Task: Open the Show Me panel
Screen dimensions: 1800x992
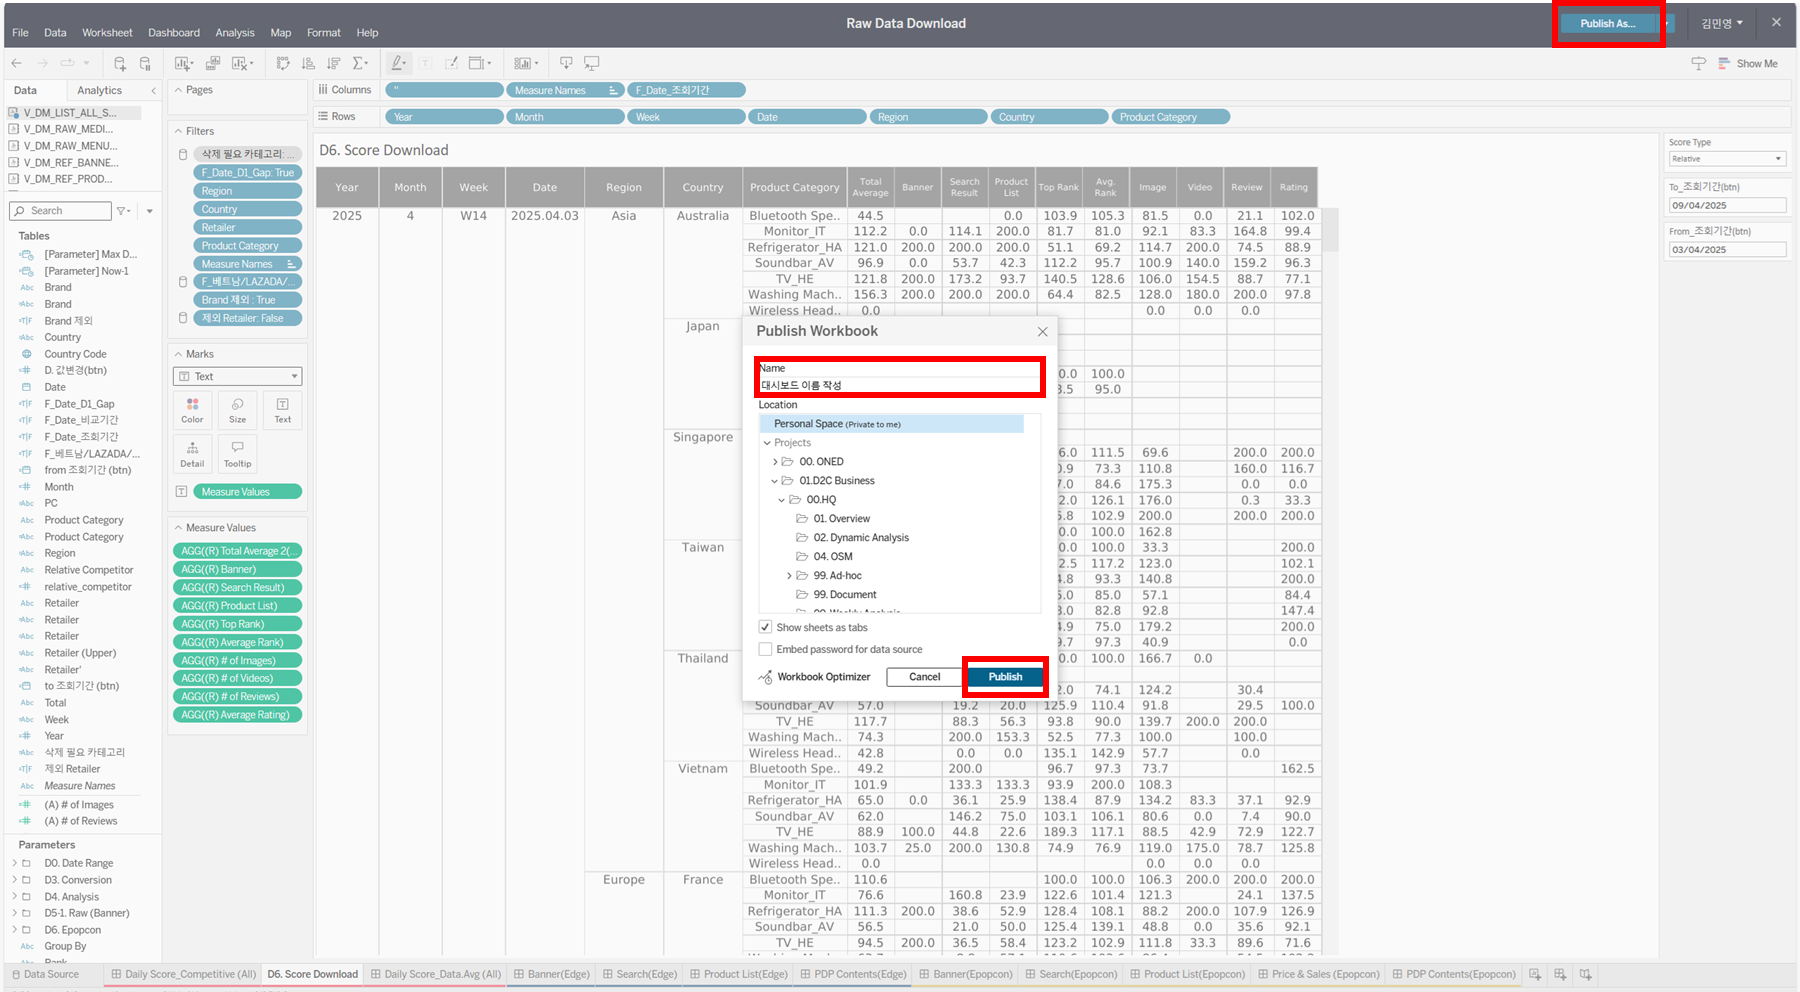Action: coord(1747,63)
